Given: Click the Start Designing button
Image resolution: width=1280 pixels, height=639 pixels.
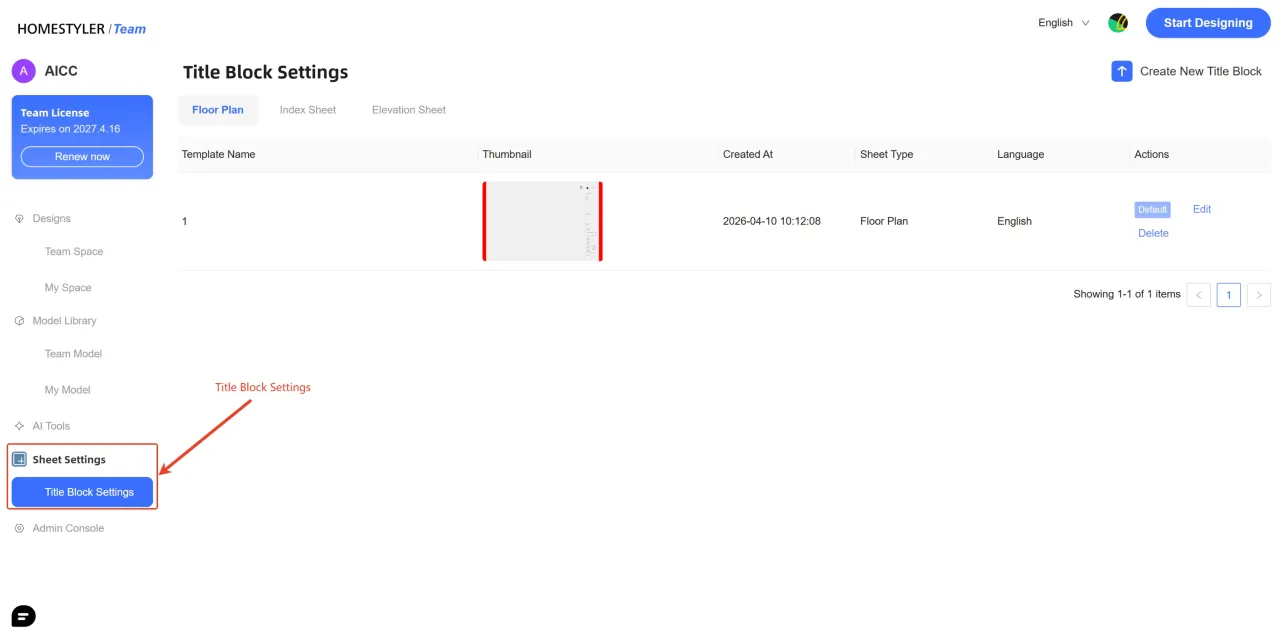Looking at the screenshot, I should tap(1207, 23).
